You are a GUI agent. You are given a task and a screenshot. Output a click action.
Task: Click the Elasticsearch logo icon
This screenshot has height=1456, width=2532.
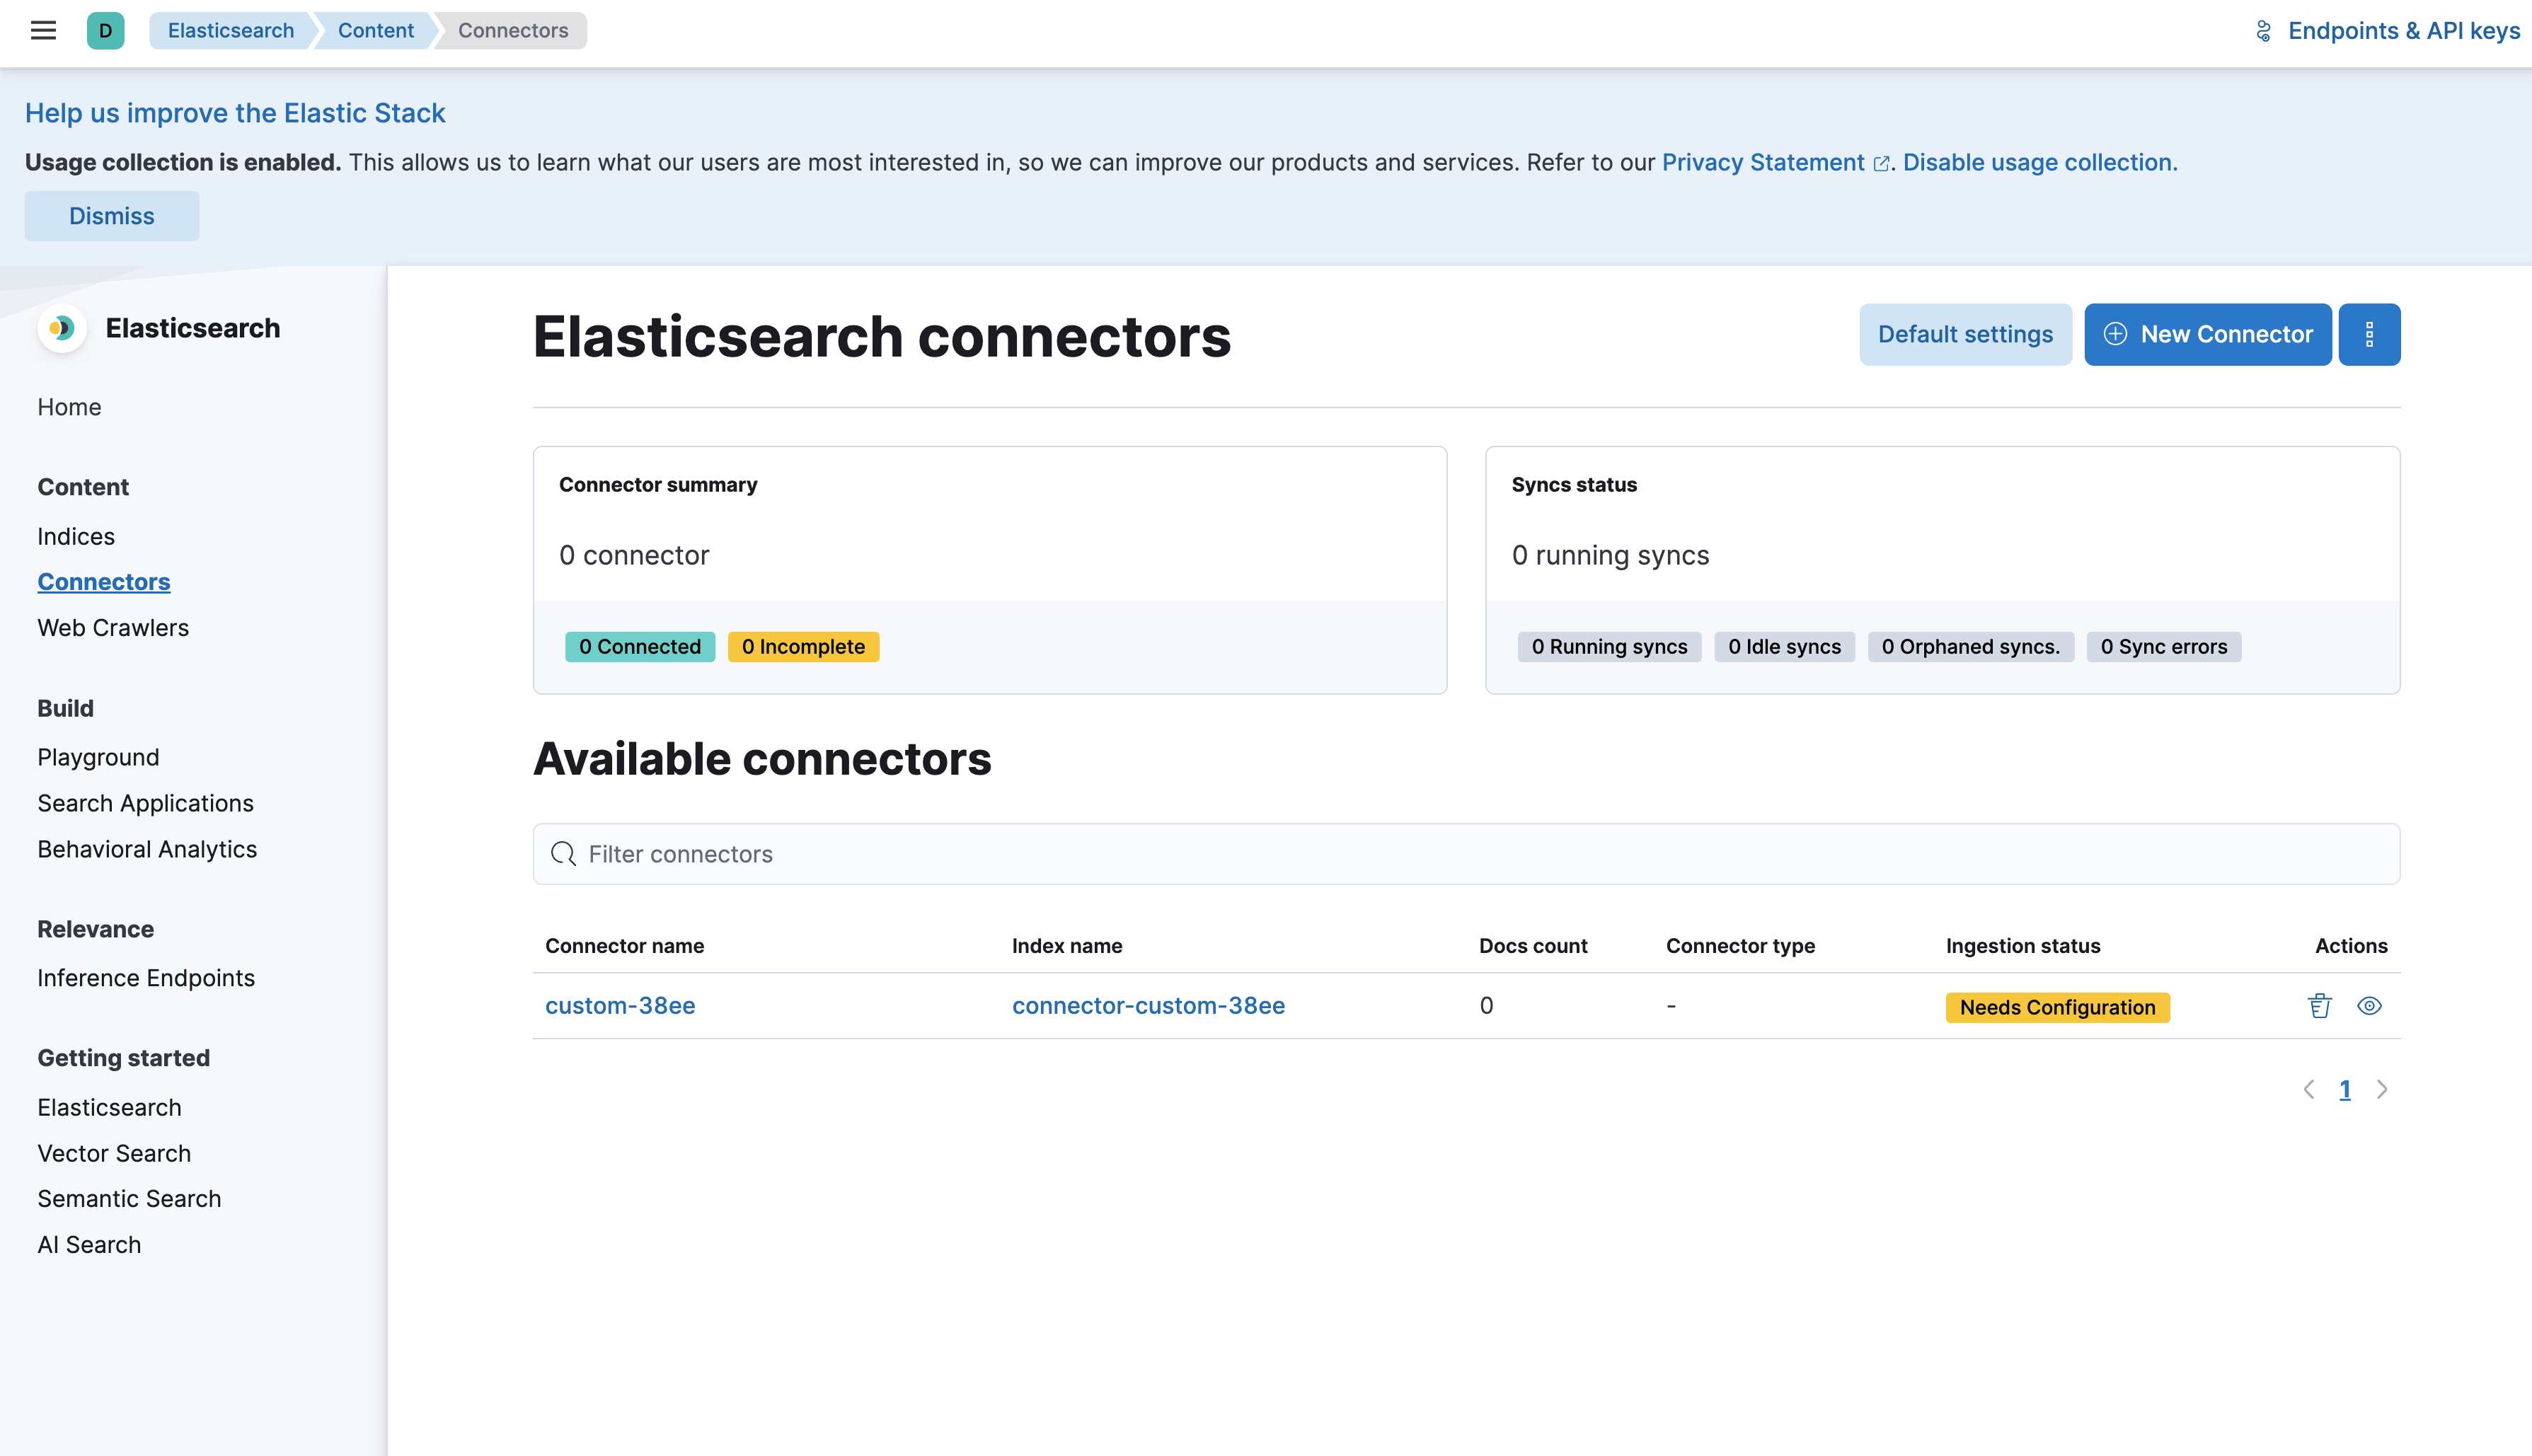[x=61, y=327]
